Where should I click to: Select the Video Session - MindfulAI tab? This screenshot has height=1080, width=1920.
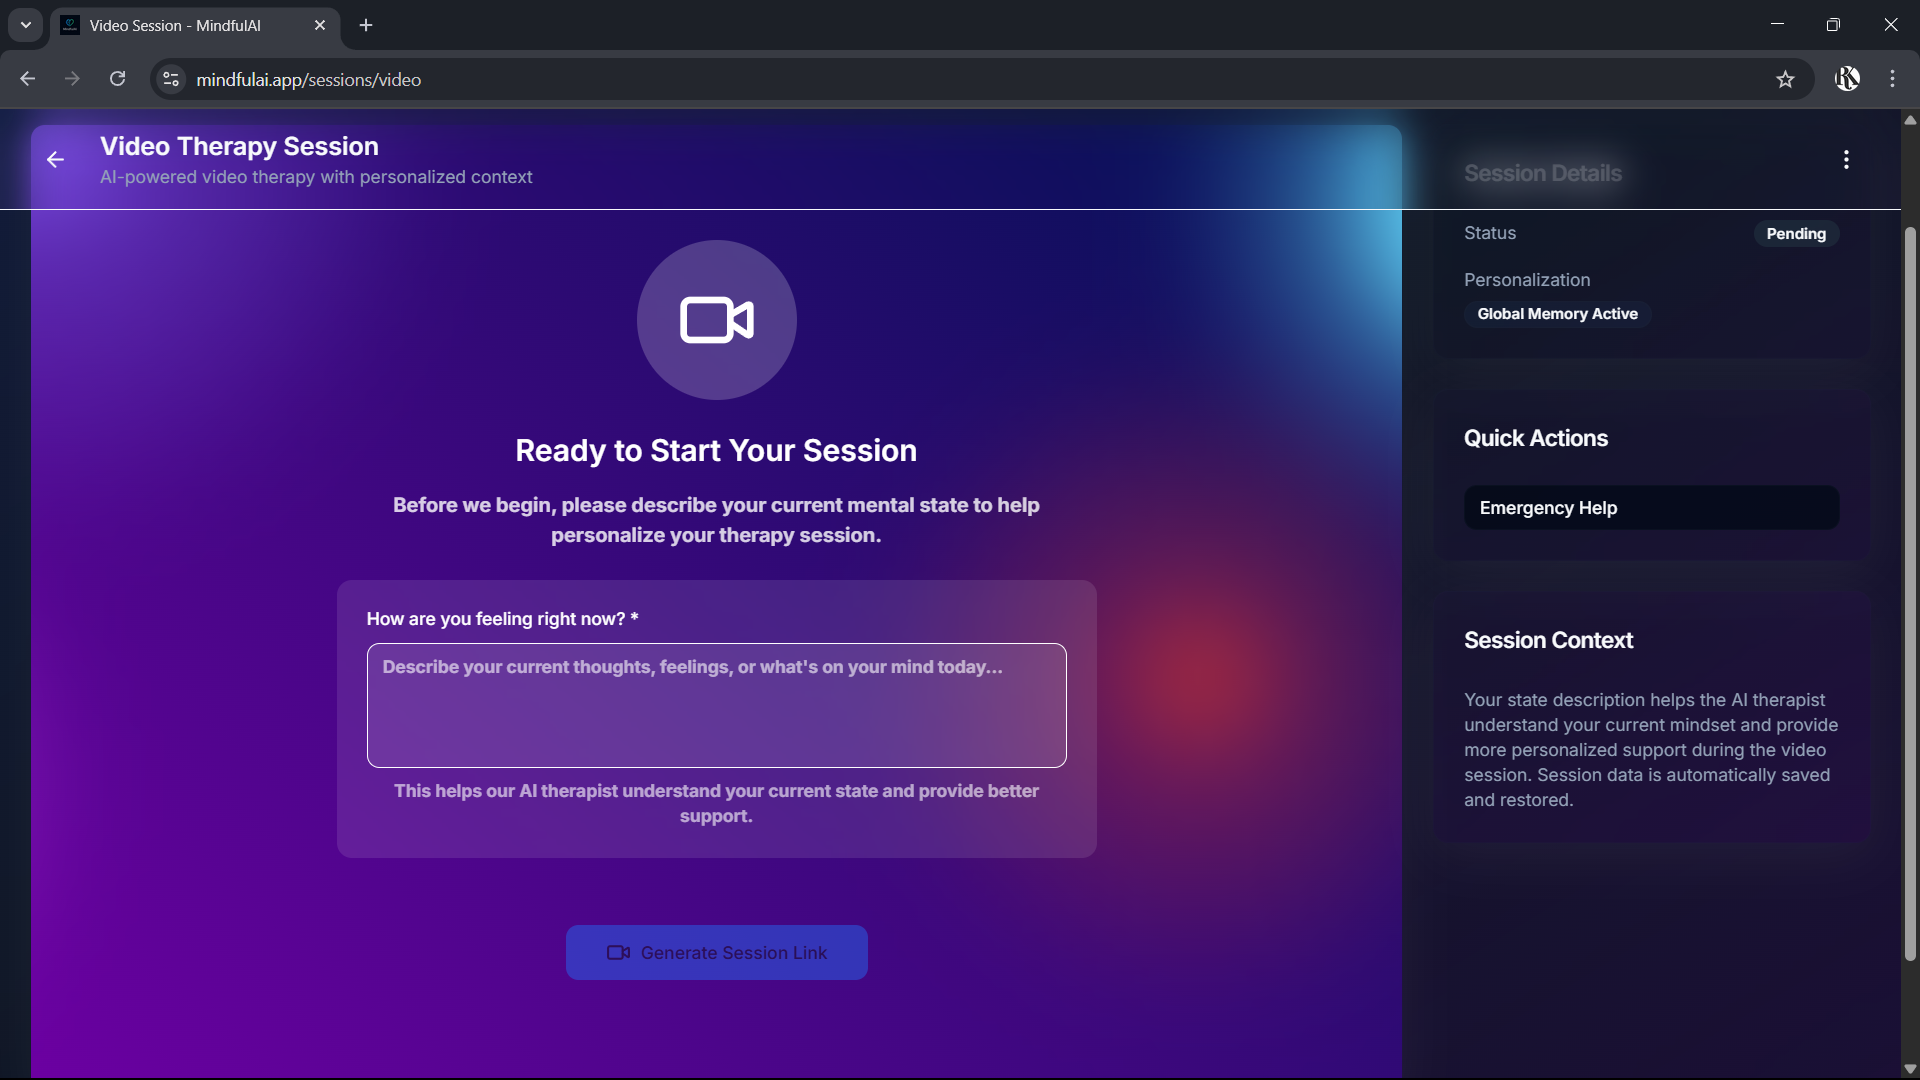pos(175,26)
